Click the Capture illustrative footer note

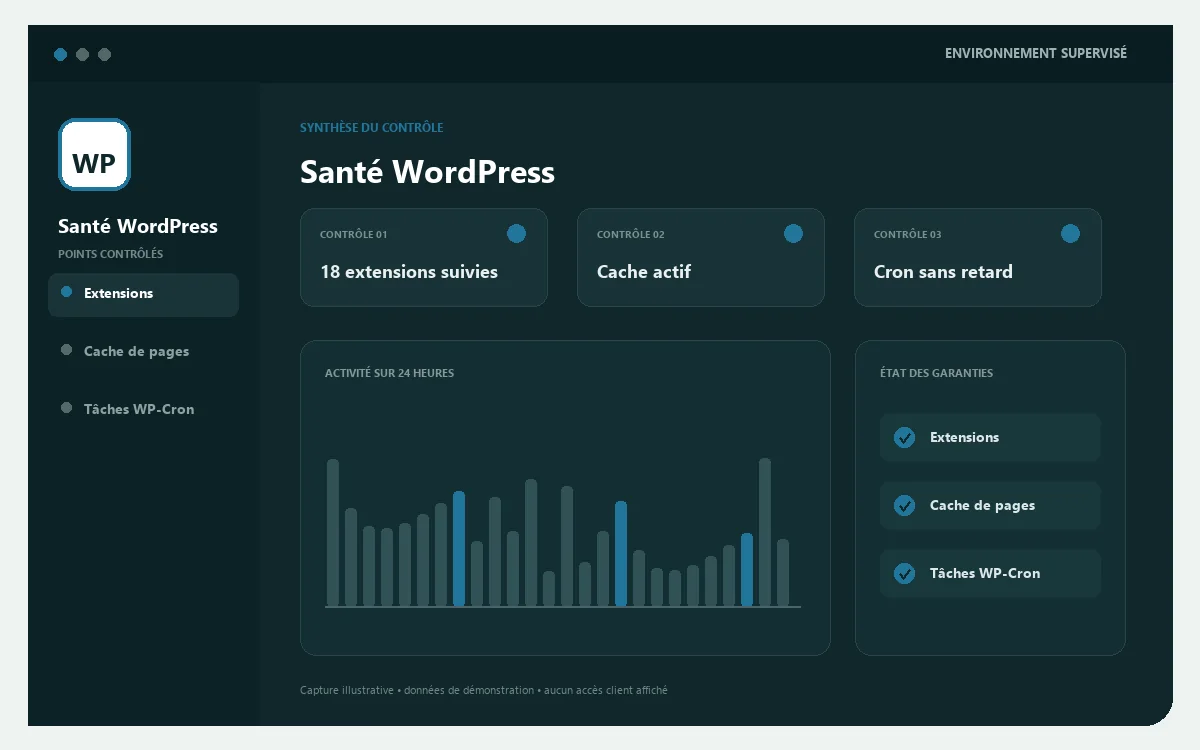tap(484, 690)
